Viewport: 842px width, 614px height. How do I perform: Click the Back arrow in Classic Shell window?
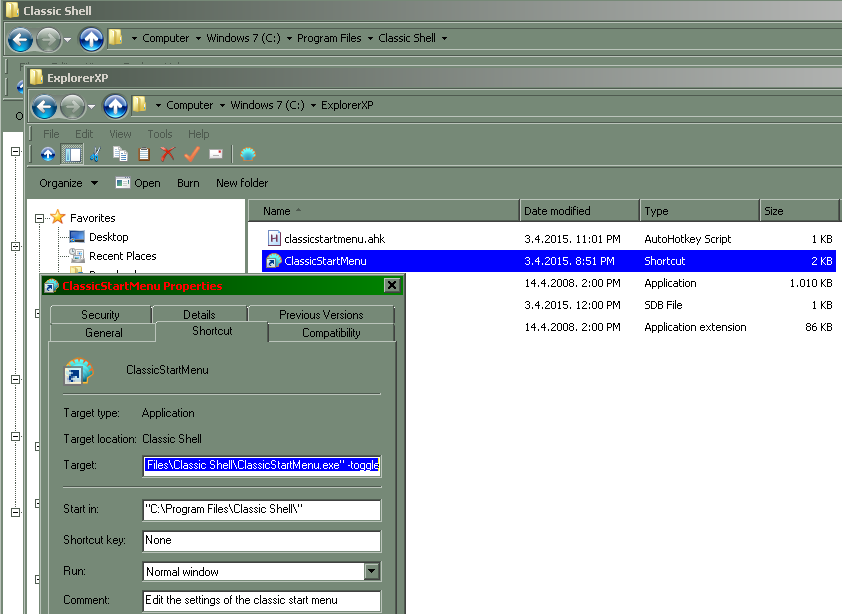point(20,40)
